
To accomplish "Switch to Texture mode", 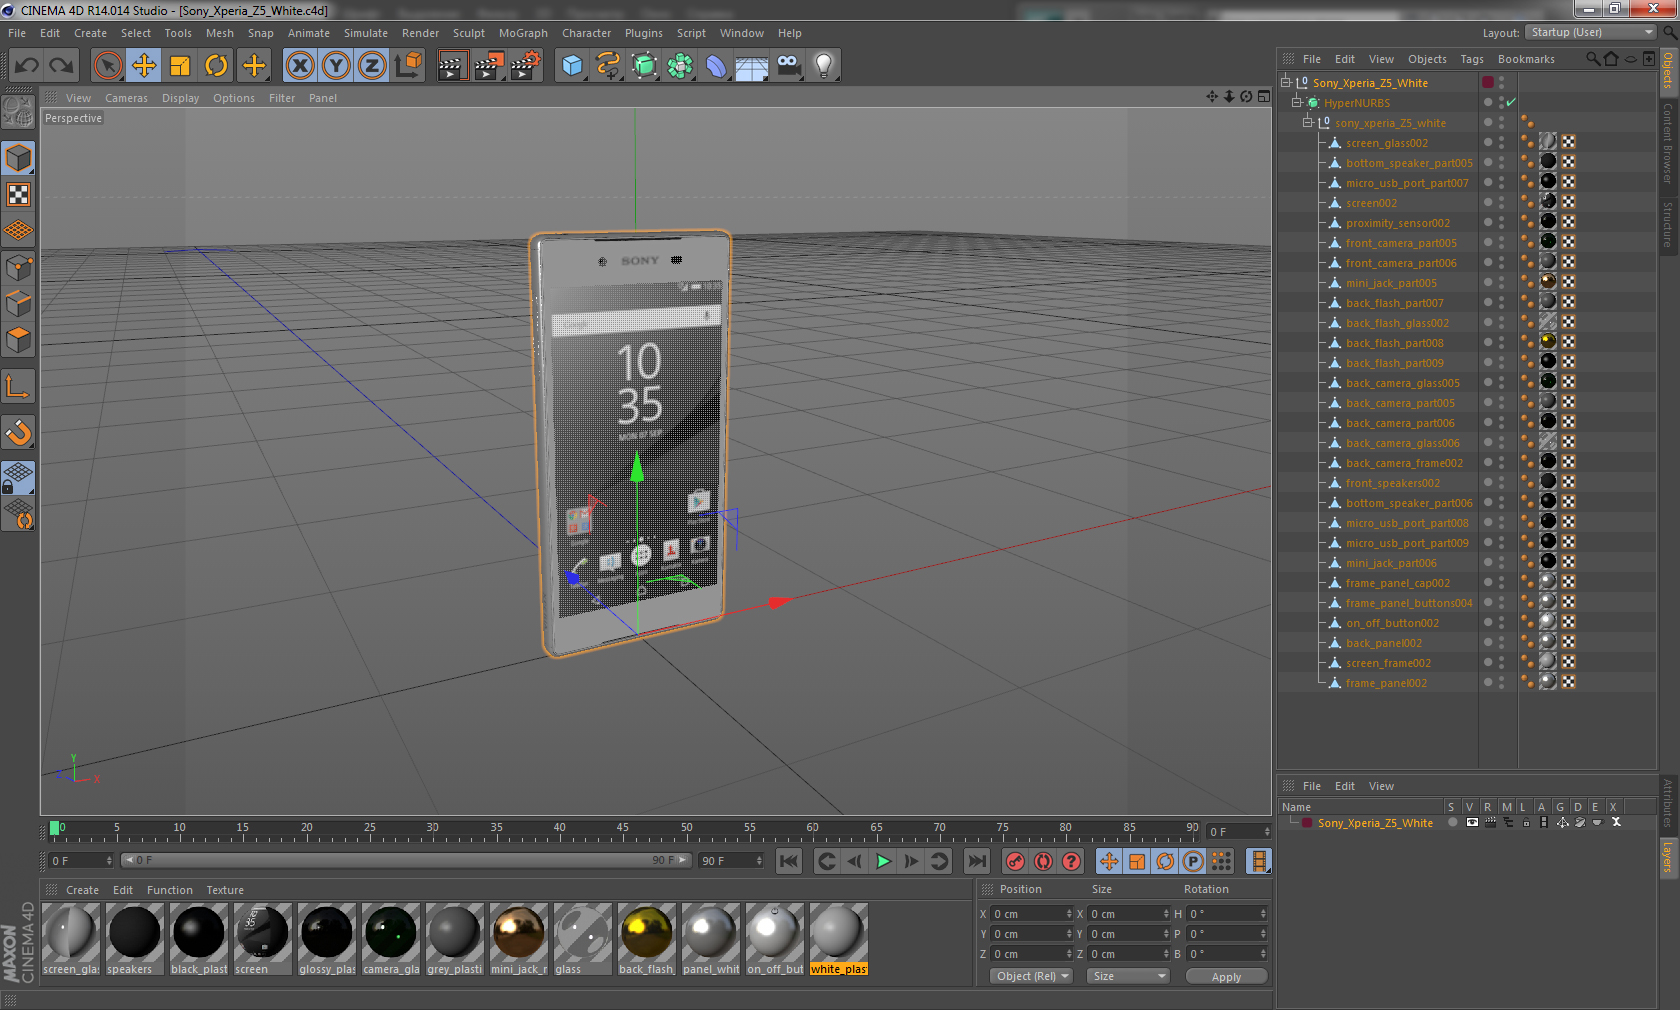I will coord(19,194).
